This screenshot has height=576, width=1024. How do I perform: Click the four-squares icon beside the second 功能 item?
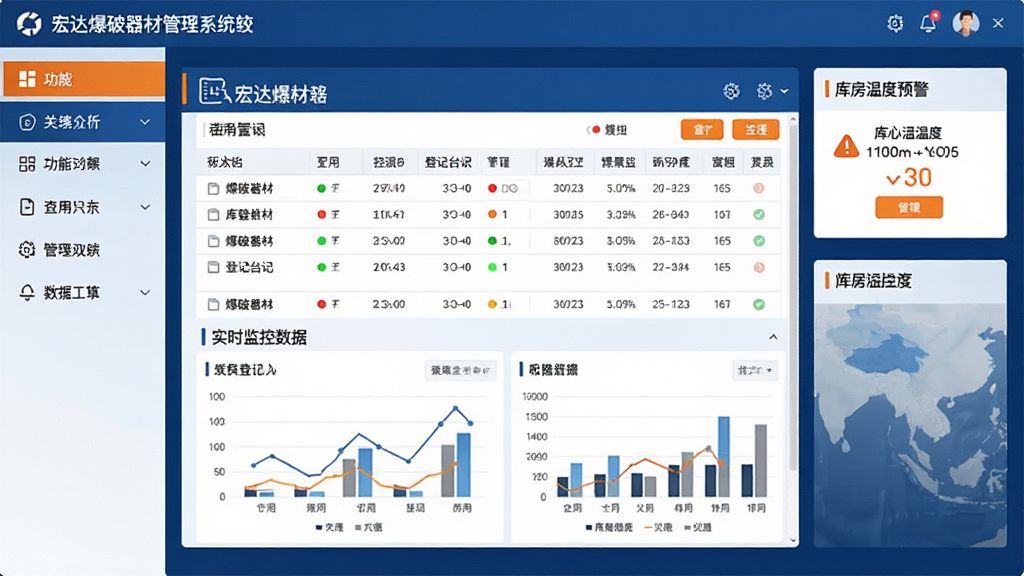[27, 164]
